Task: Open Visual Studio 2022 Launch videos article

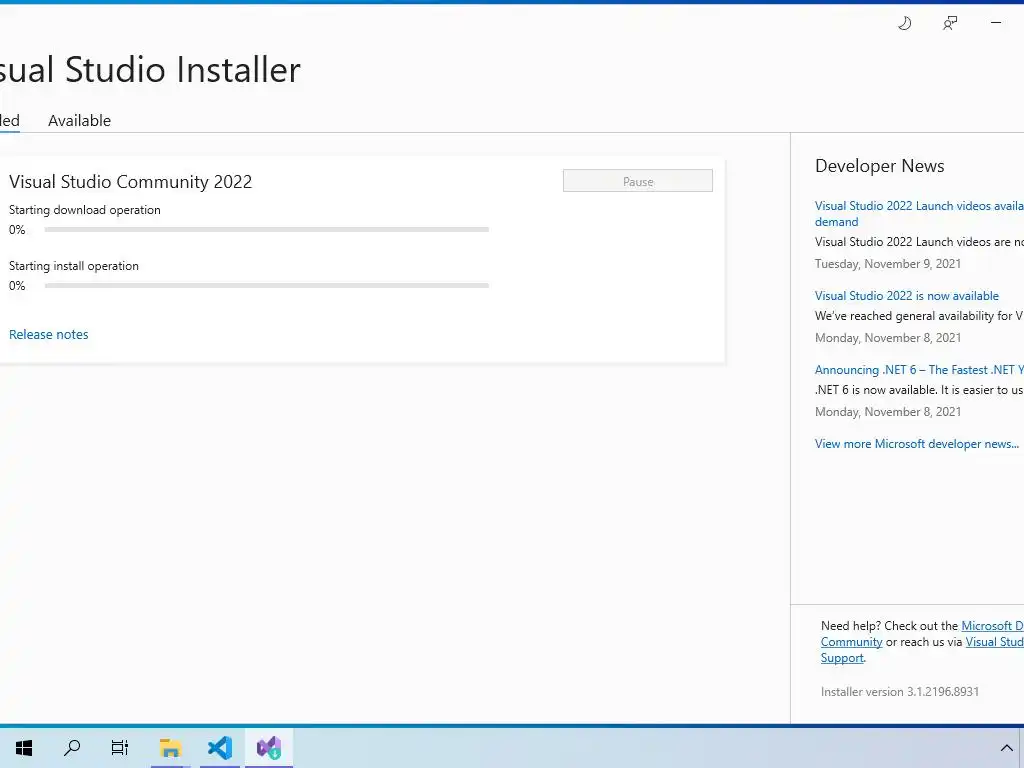Action: [x=919, y=214]
